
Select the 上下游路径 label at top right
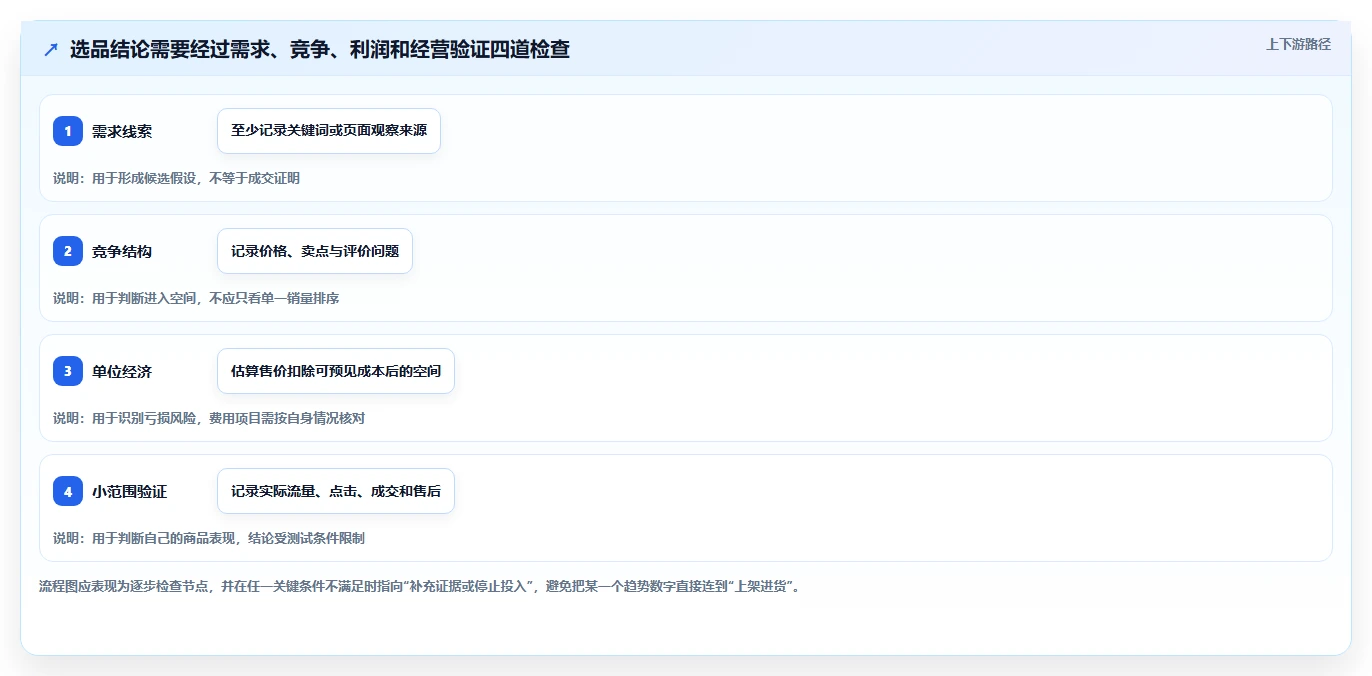1298,44
